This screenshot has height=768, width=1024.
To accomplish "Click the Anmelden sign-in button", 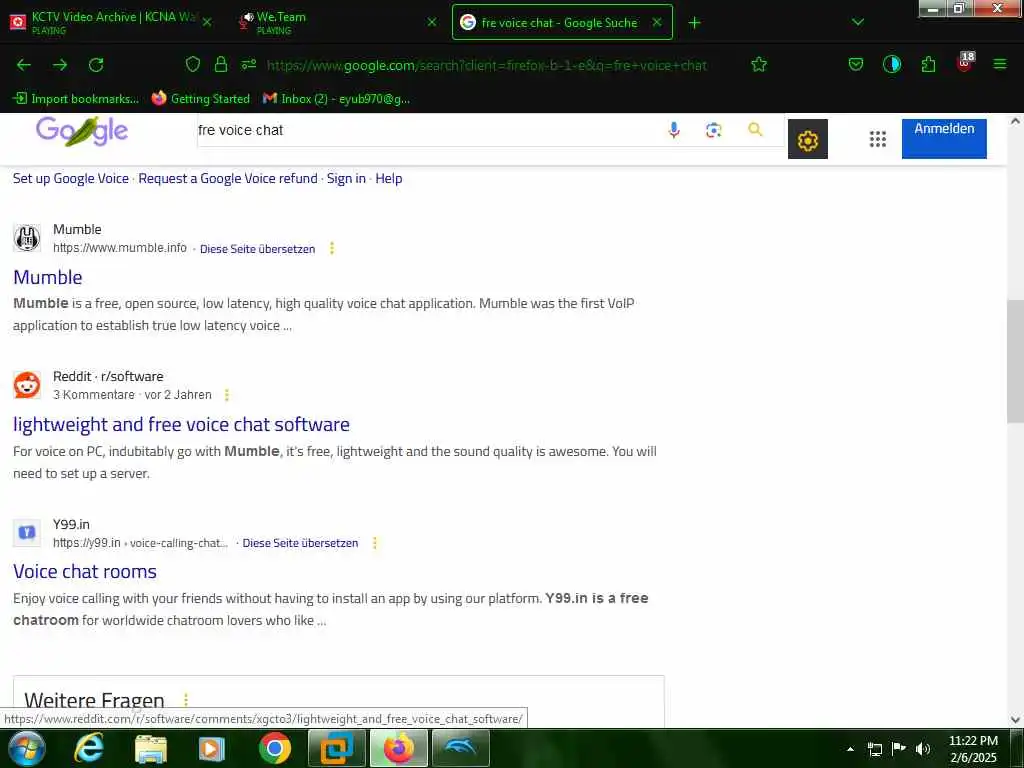I will tap(944, 138).
